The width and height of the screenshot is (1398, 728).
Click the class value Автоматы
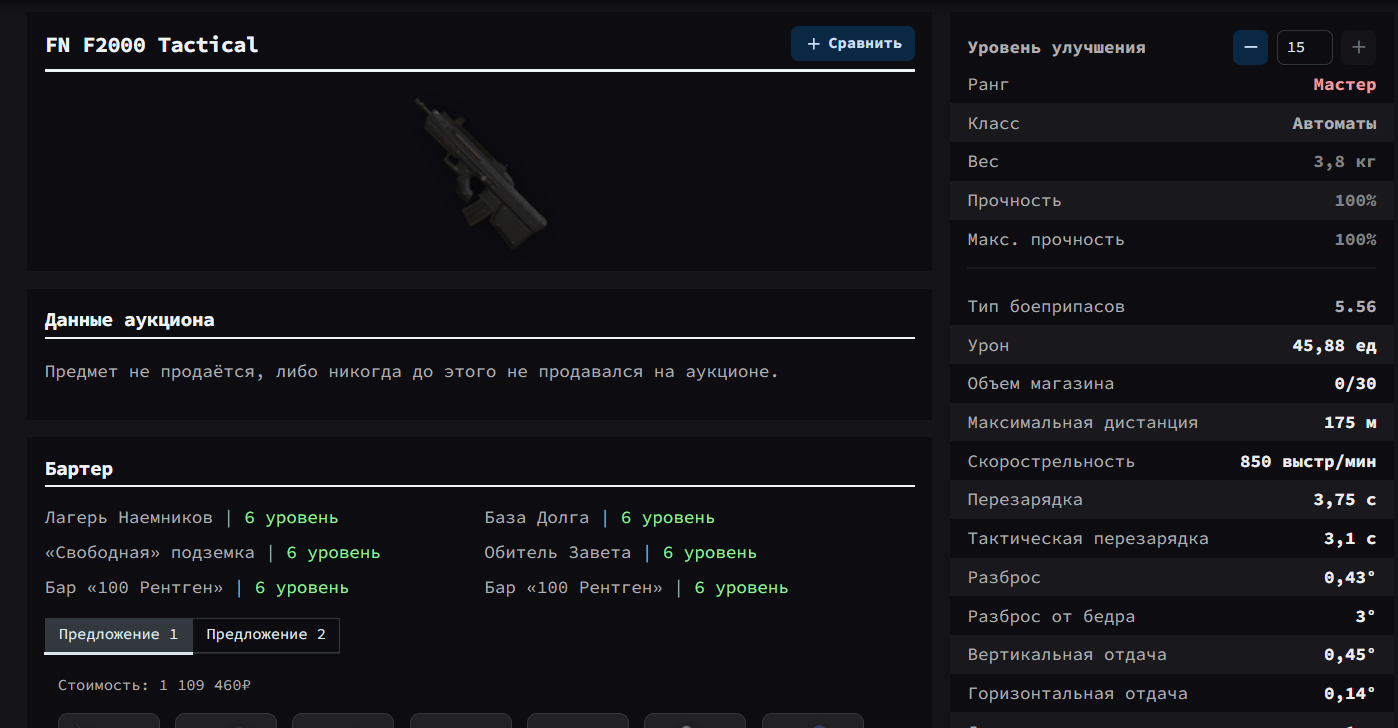coord(1334,124)
